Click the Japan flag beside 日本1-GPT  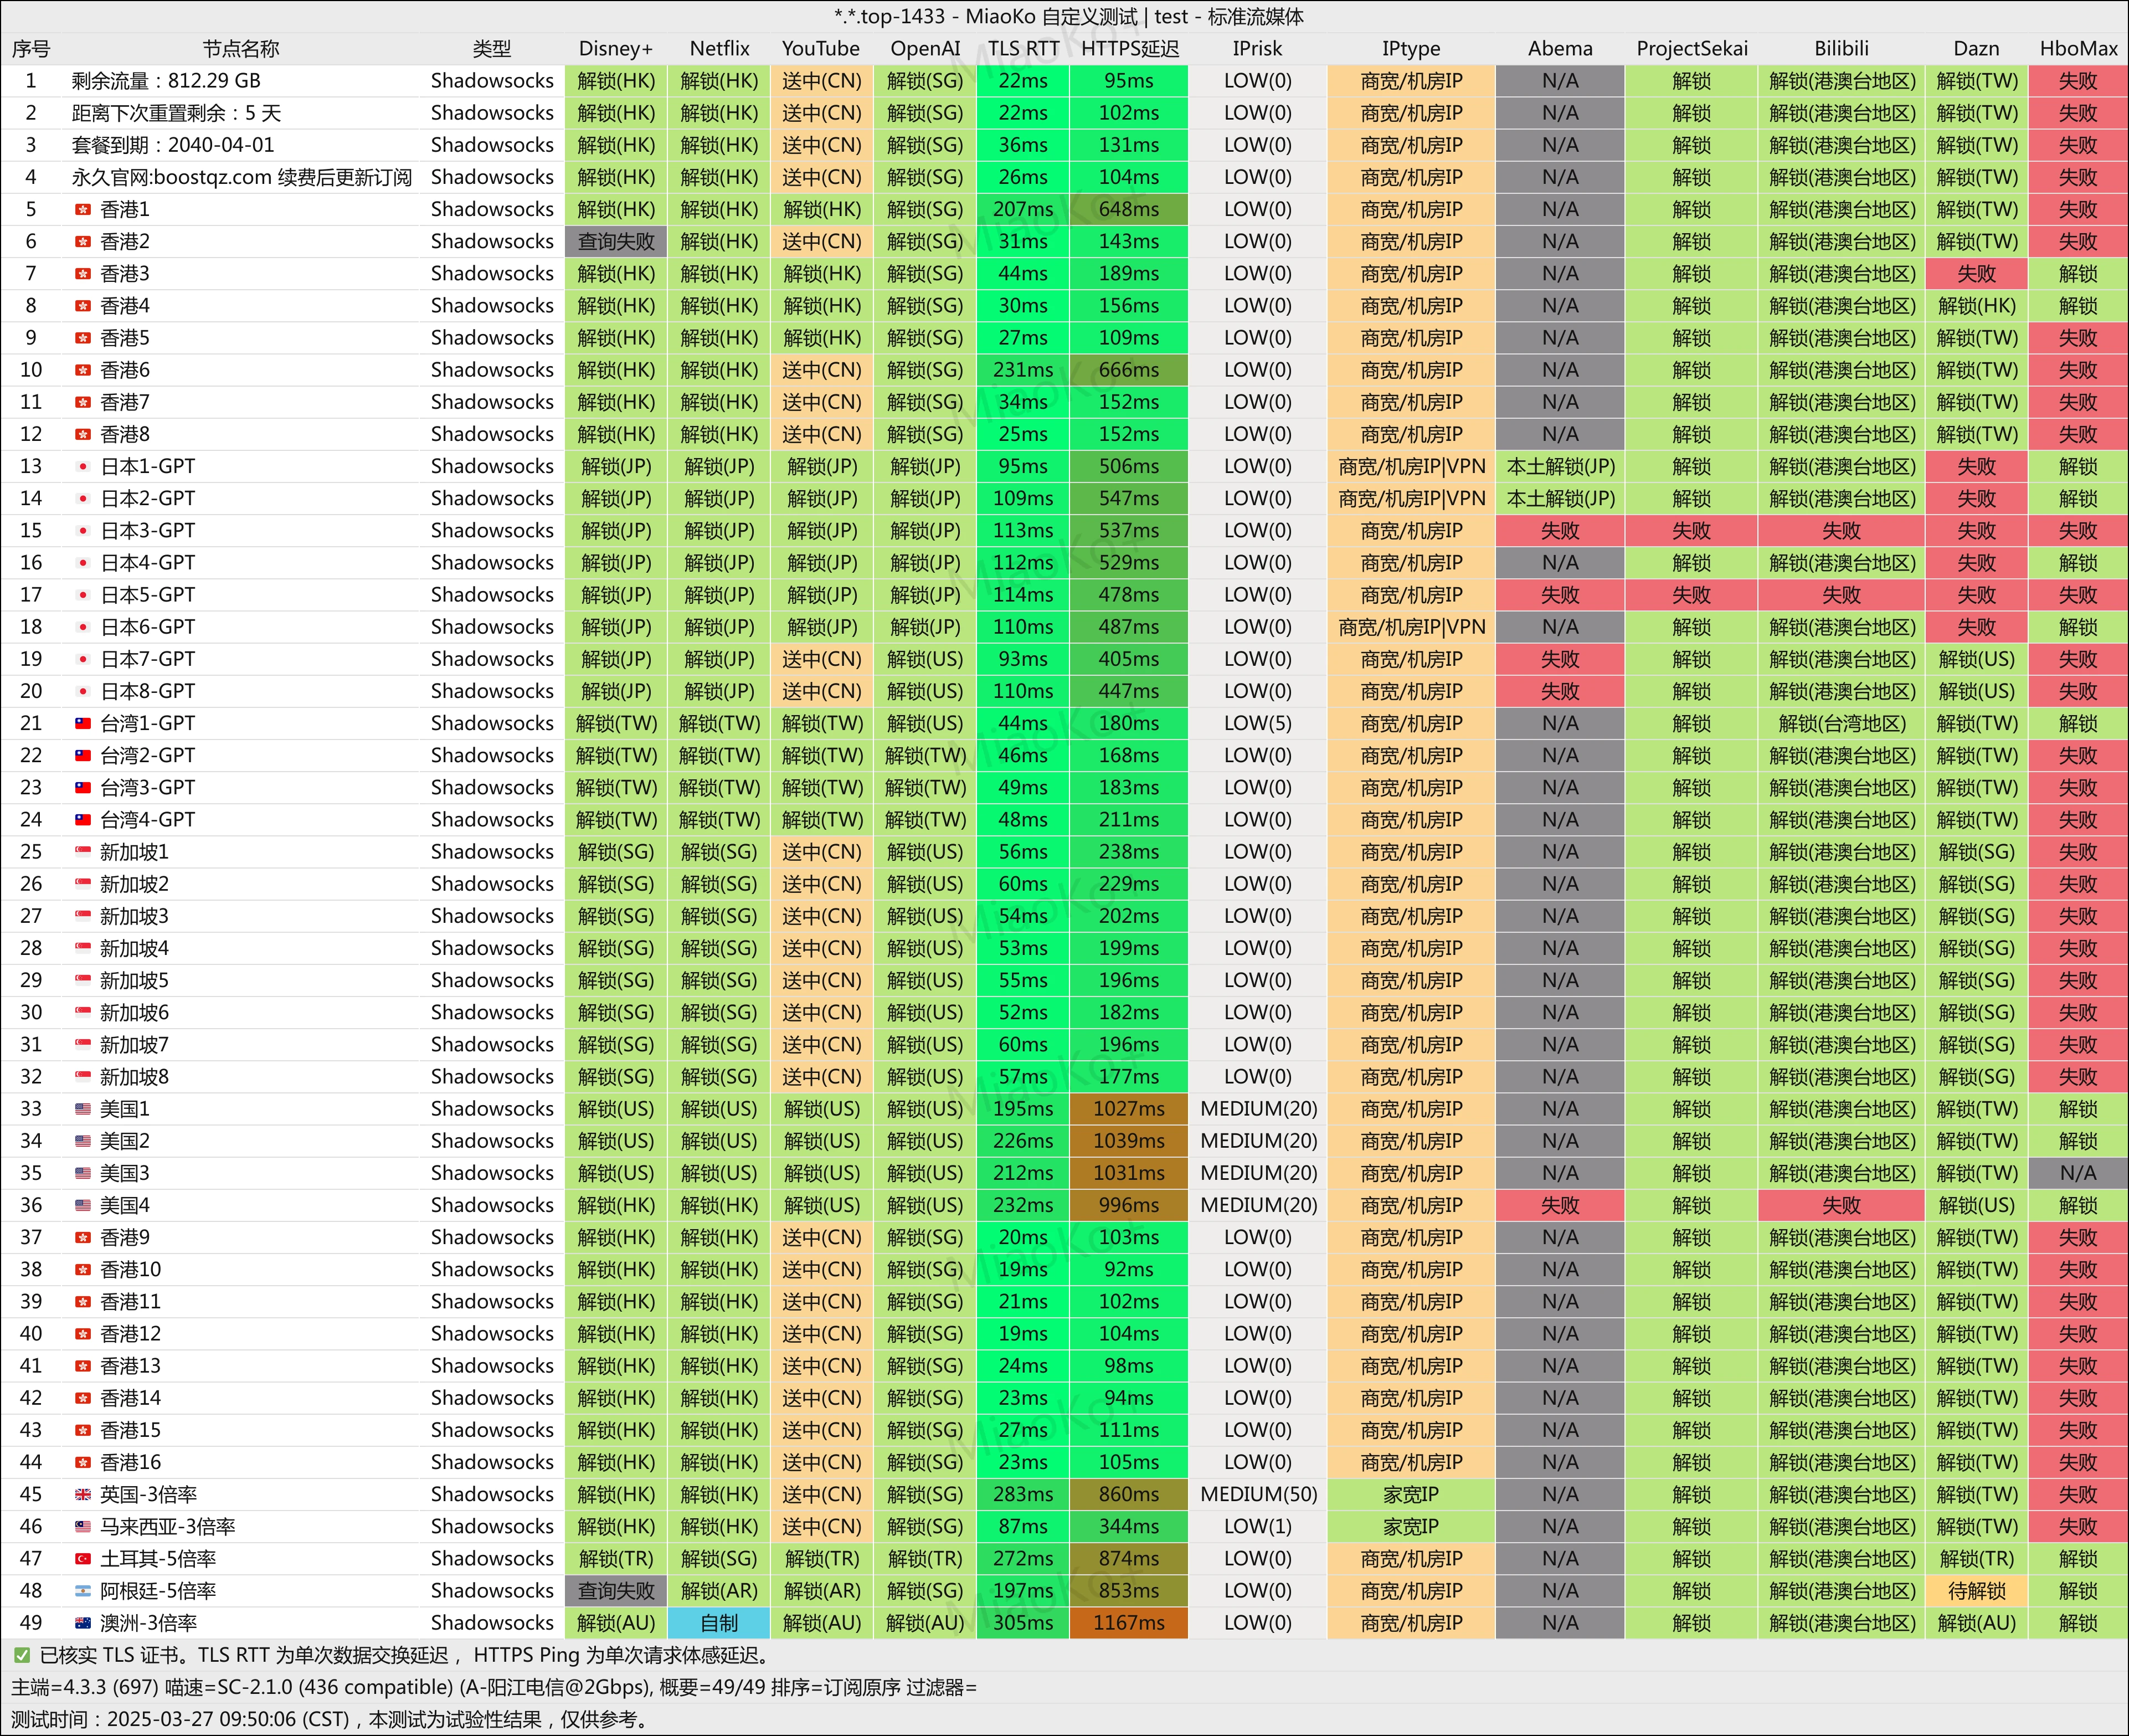tap(83, 466)
